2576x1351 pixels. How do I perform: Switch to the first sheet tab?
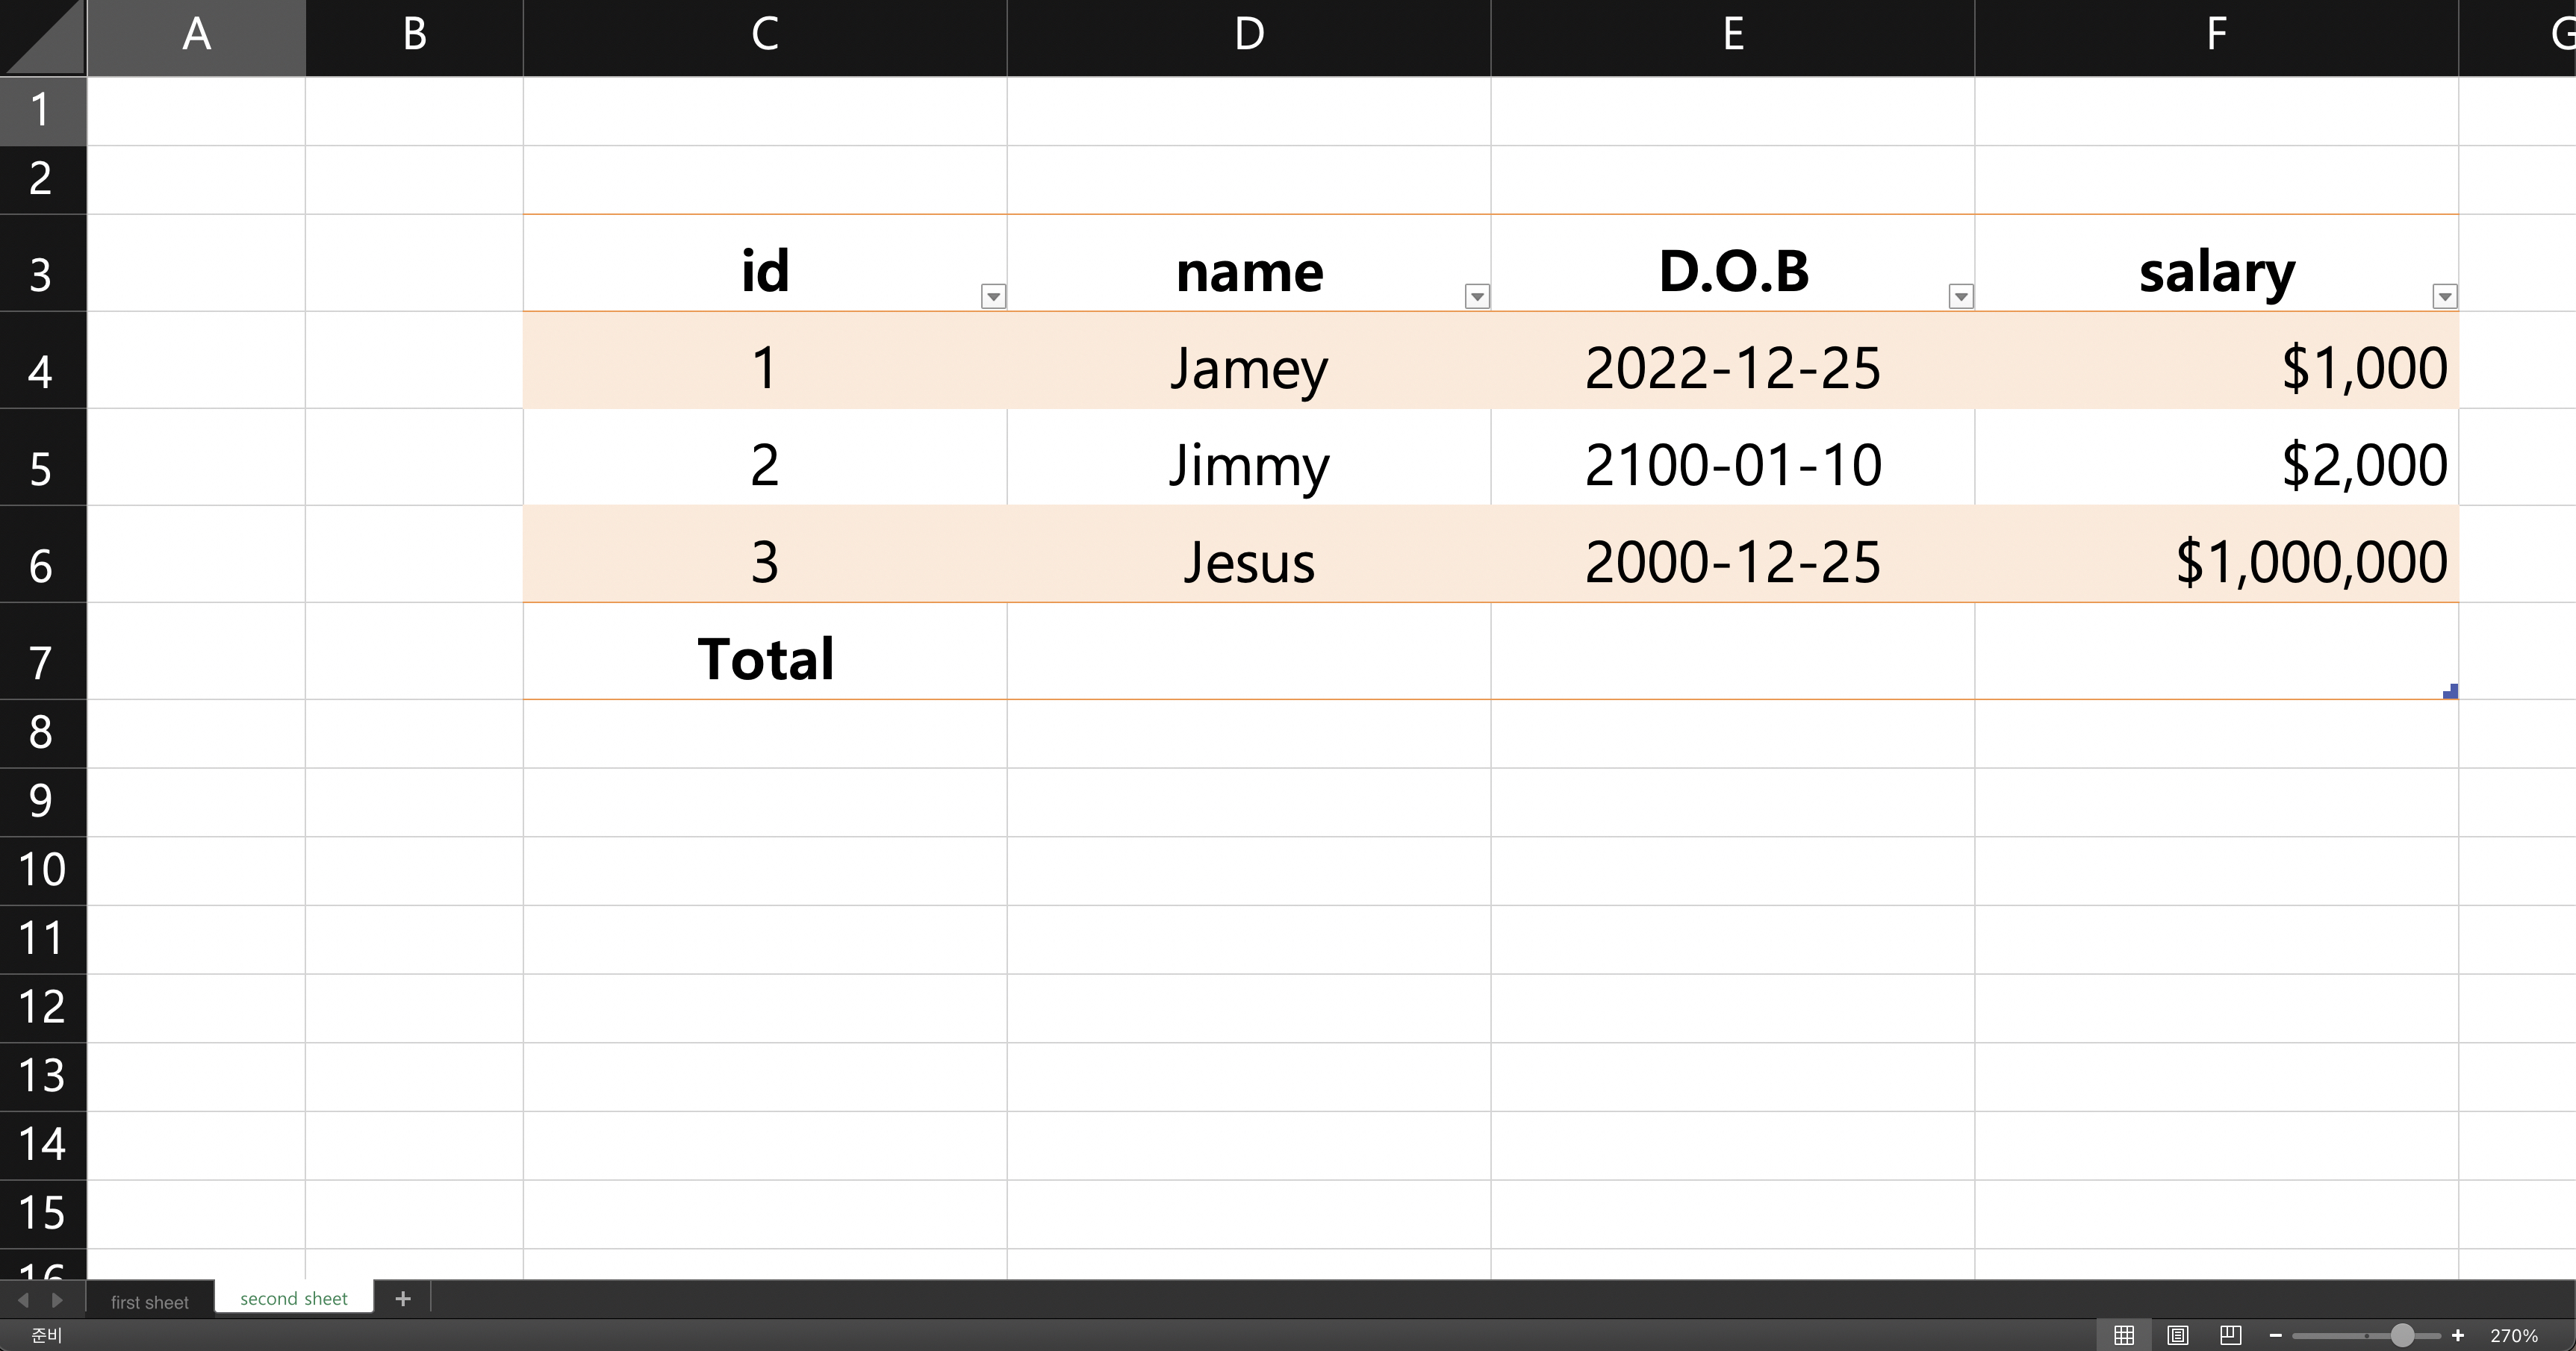[150, 1302]
